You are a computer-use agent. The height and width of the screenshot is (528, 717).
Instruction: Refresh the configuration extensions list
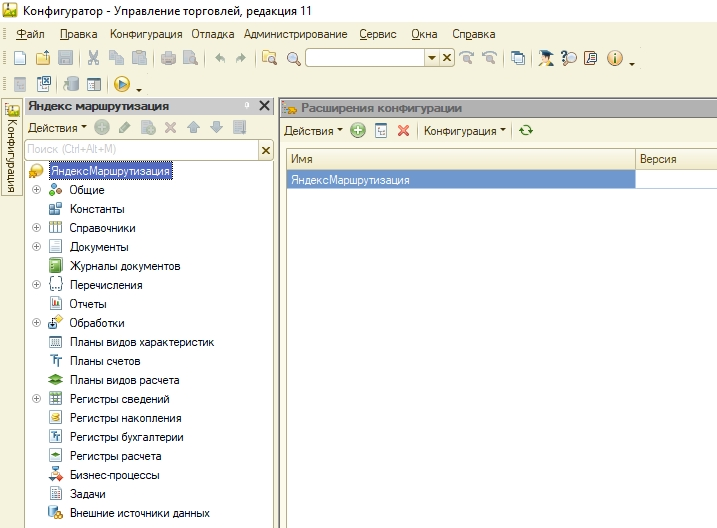(526, 131)
